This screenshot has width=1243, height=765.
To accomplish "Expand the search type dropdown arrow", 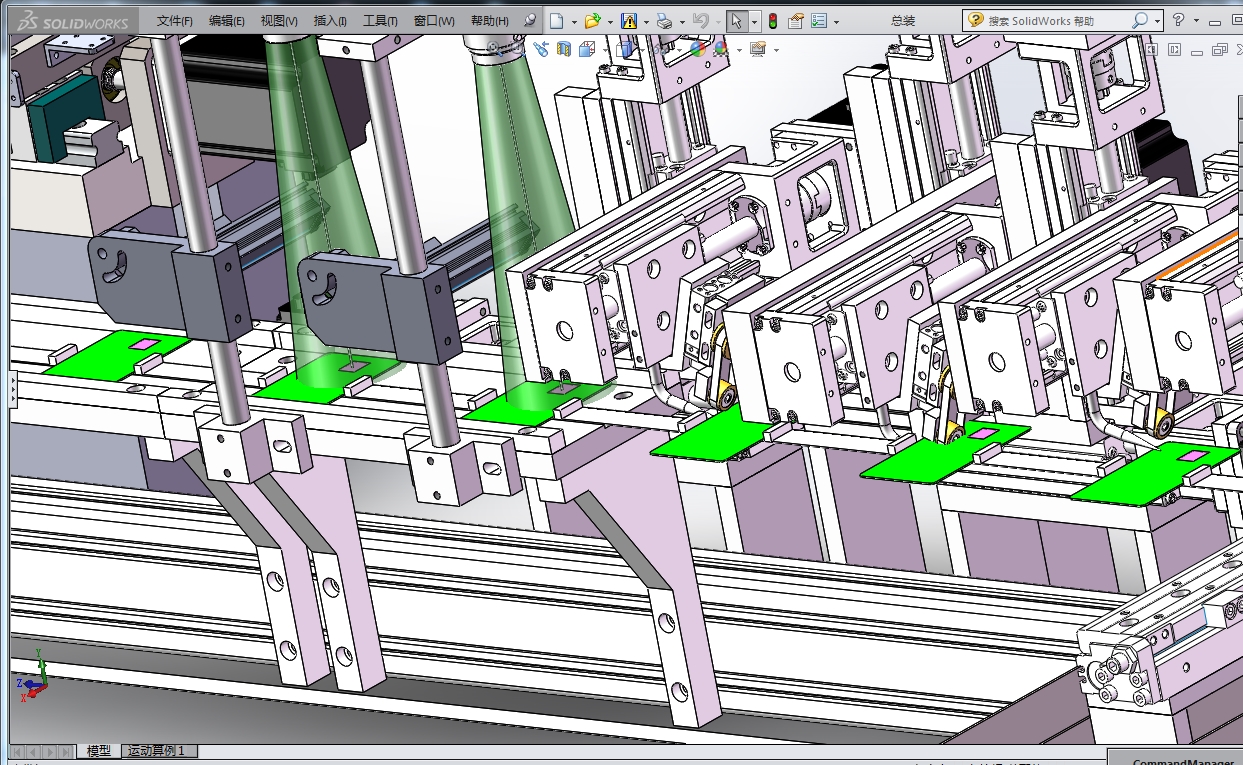I will click(1157, 21).
